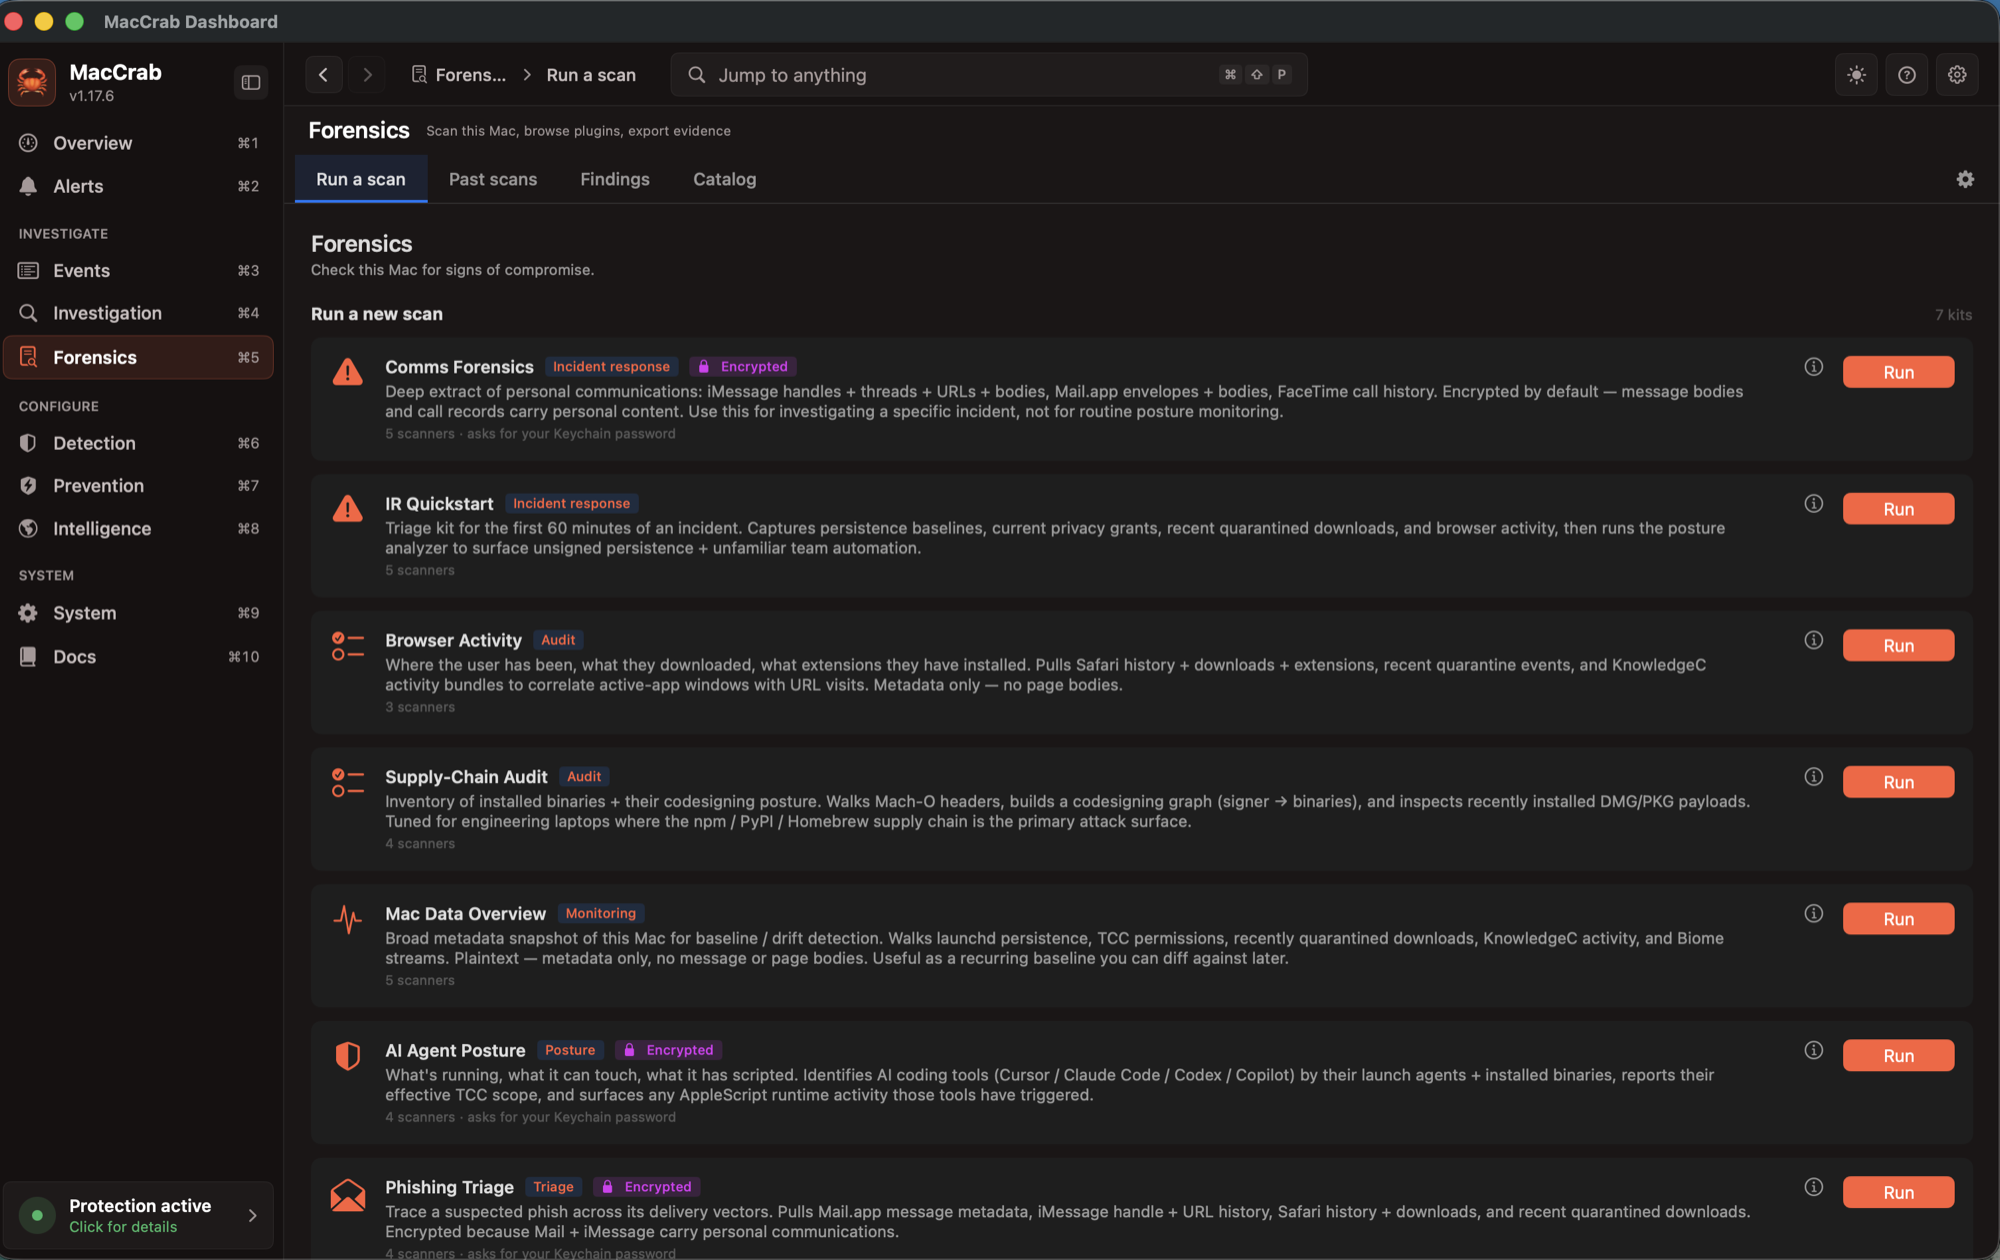The height and width of the screenshot is (1260, 2000).
Task: Click the Encrypted badge on AI Agent Posture
Action: pyautogui.click(x=668, y=1050)
